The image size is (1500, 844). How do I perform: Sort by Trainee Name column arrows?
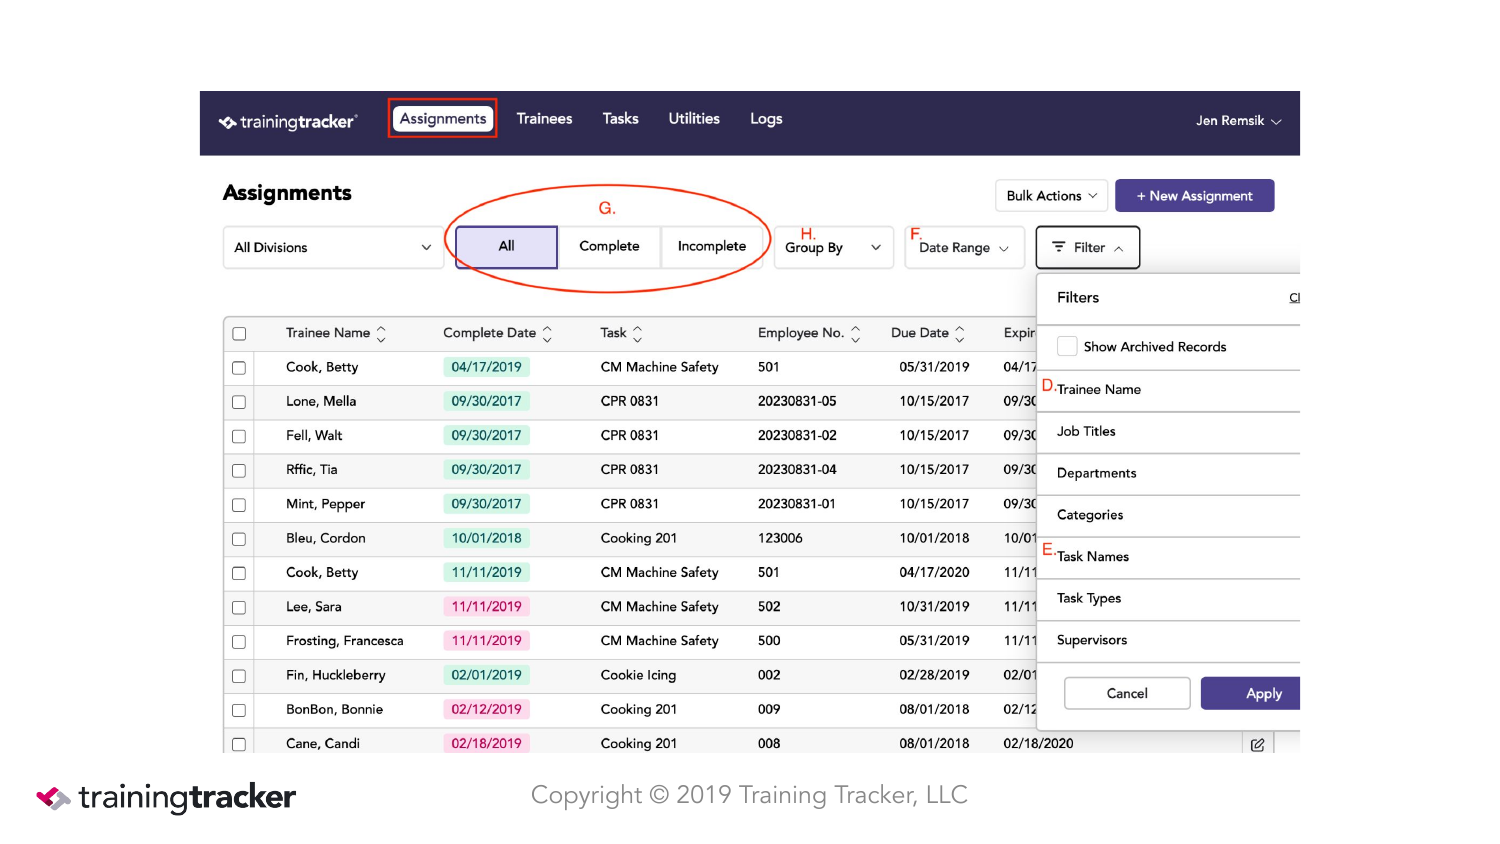click(x=381, y=334)
